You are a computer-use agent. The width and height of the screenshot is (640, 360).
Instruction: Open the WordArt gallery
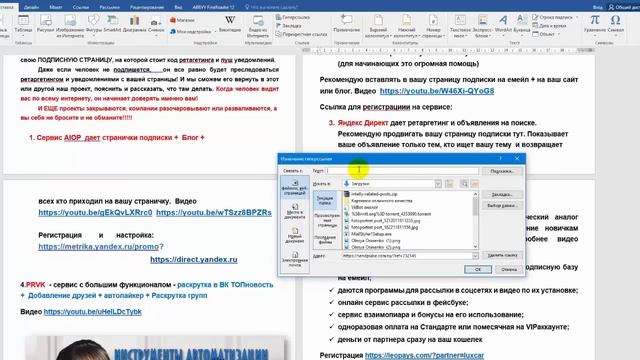coord(503,24)
